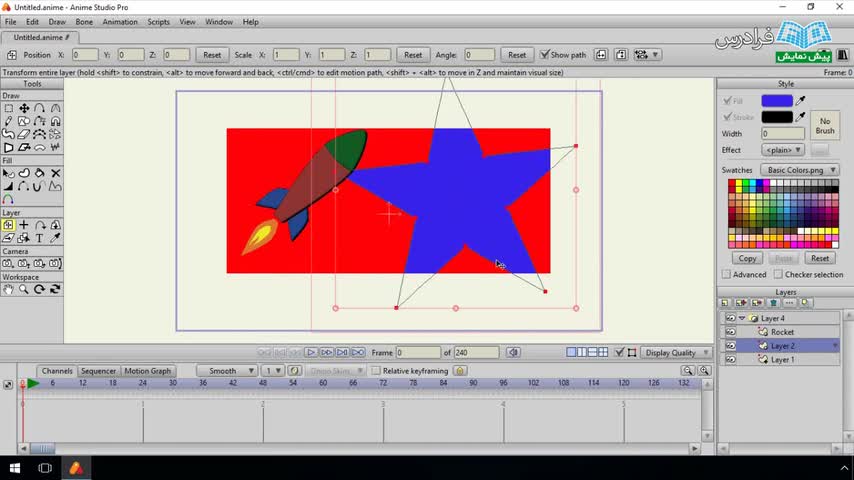
Task: Click the Play animation button
Action: tap(311, 353)
